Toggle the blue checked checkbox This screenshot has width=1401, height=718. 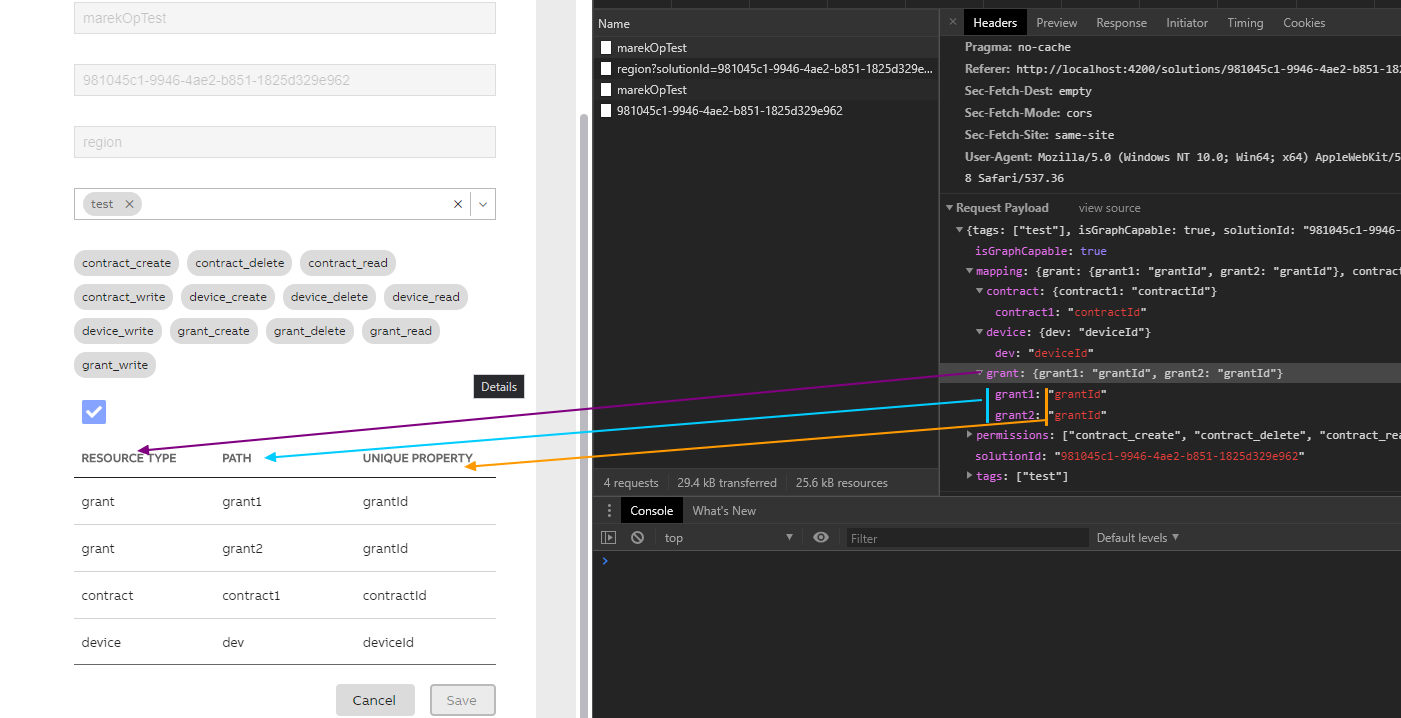tap(94, 412)
